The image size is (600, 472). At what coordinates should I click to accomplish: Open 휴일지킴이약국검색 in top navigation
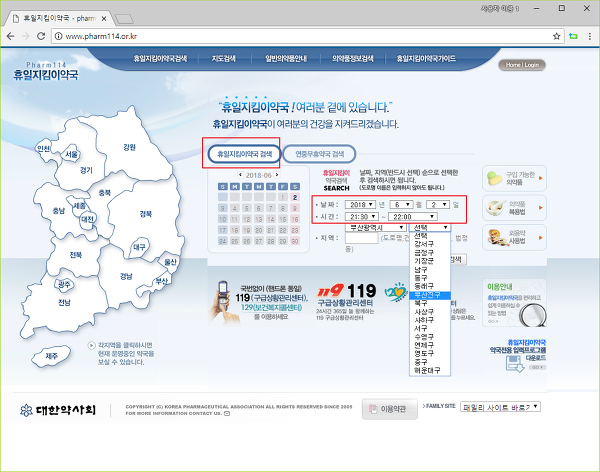pos(160,59)
